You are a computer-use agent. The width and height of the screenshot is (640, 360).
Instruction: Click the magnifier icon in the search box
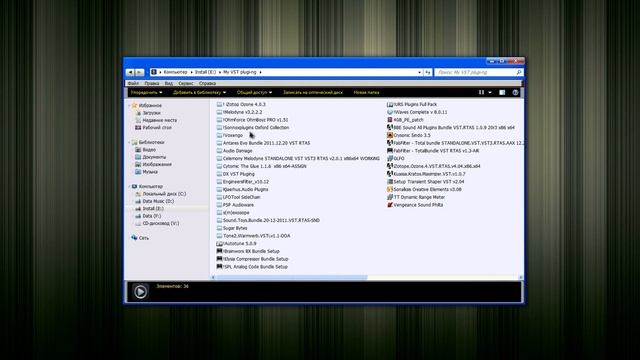[519, 72]
